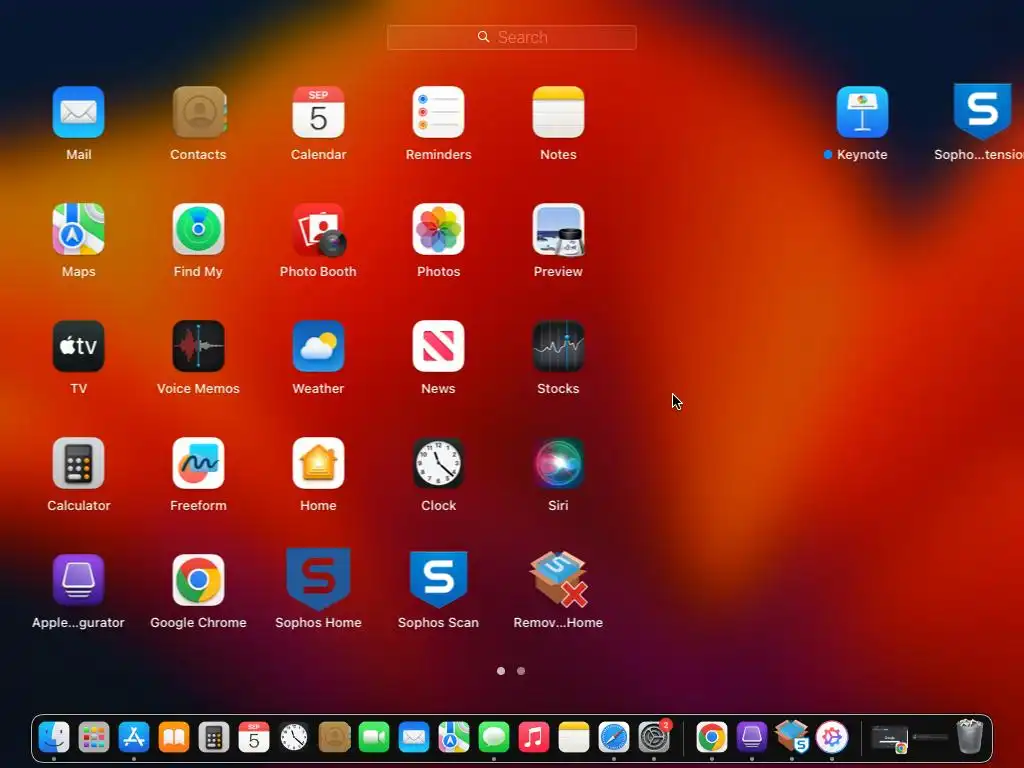Image resolution: width=1024 pixels, height=768 pixels.
Task: Click the "Voice Memos" label text
Action: click(199, 389)
